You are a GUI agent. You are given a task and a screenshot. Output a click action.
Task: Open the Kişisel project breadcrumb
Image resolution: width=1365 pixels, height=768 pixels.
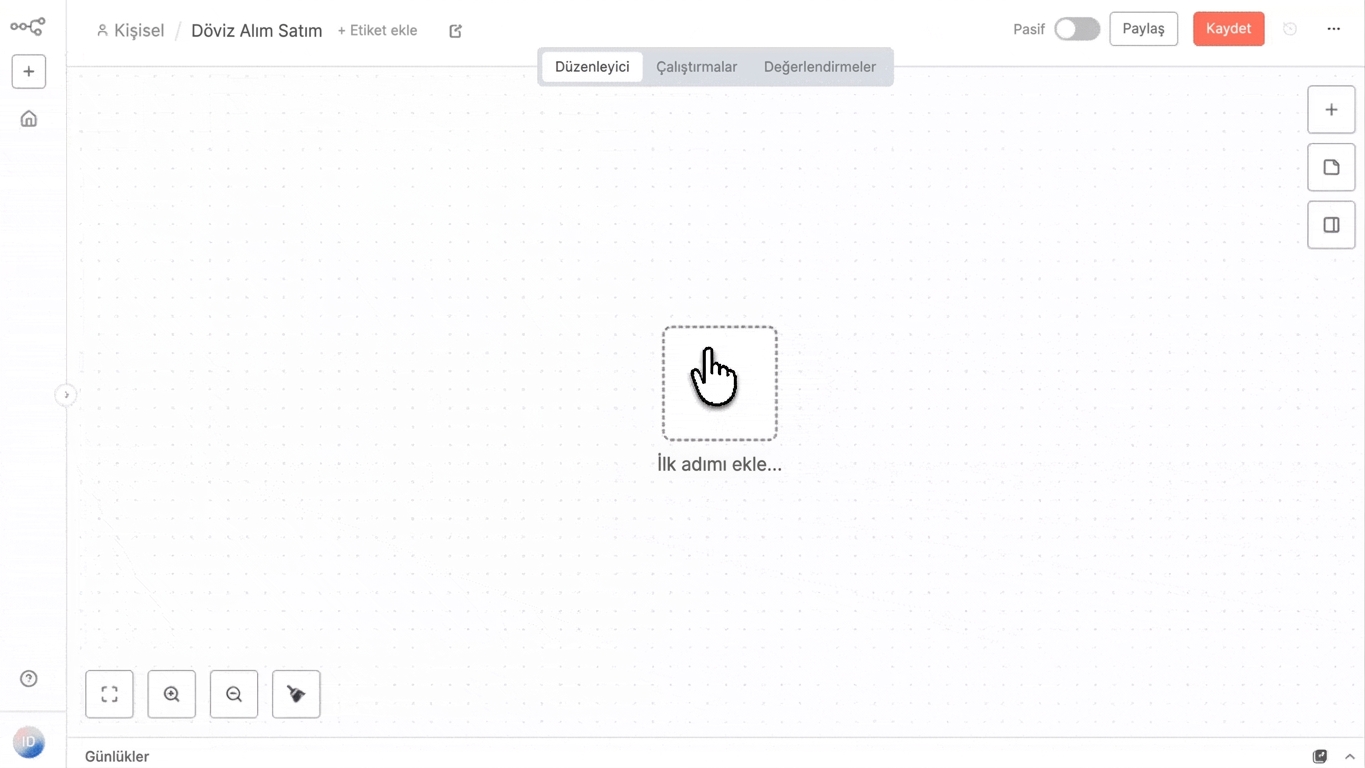(x=130, y=31)
